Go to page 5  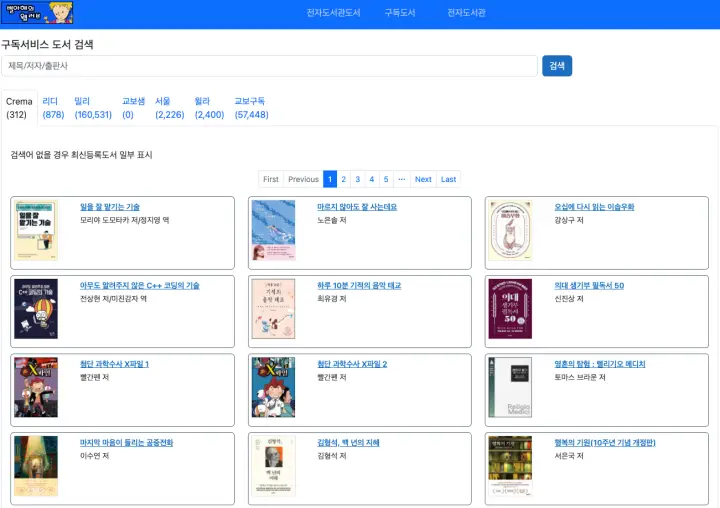(386, 179)
